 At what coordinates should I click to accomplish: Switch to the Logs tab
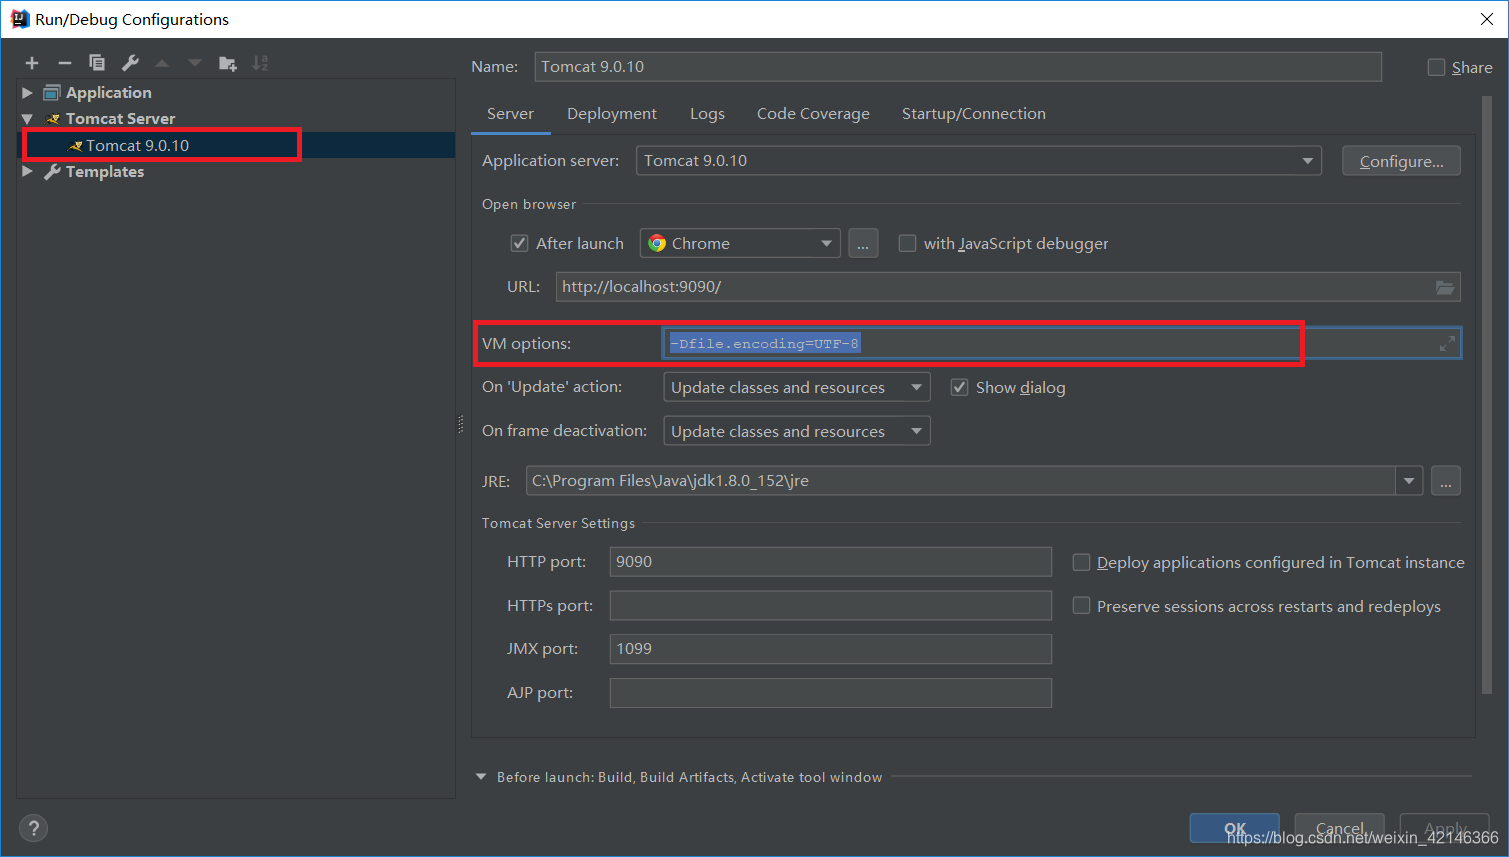coord(707,114)
